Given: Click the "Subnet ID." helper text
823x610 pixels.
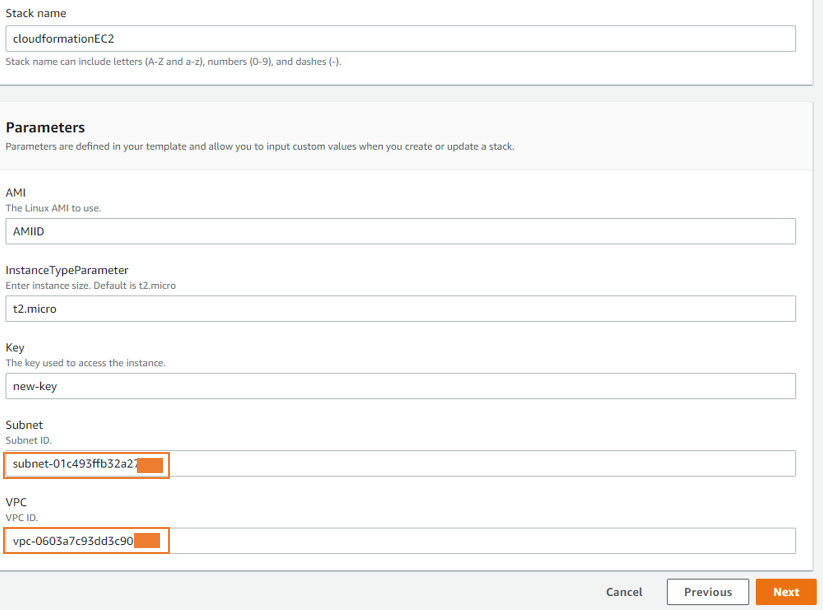Looking at the screenshot, I should click(x=29, y=440).
